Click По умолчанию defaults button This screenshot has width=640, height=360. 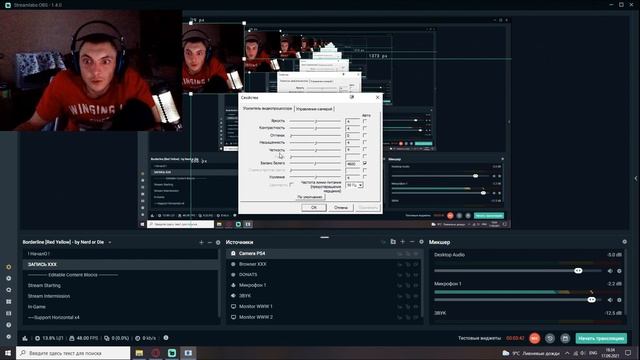[310, 197]
